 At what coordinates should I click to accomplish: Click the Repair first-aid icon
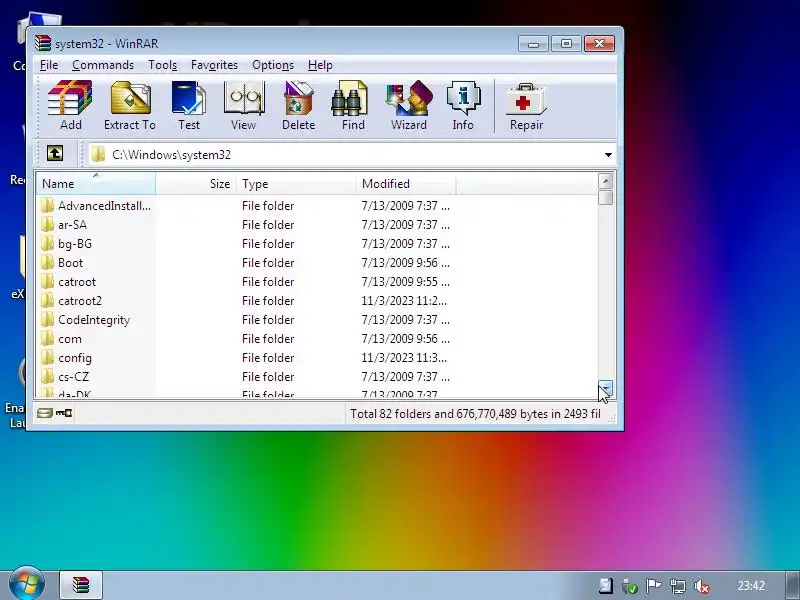pos(527,98)
